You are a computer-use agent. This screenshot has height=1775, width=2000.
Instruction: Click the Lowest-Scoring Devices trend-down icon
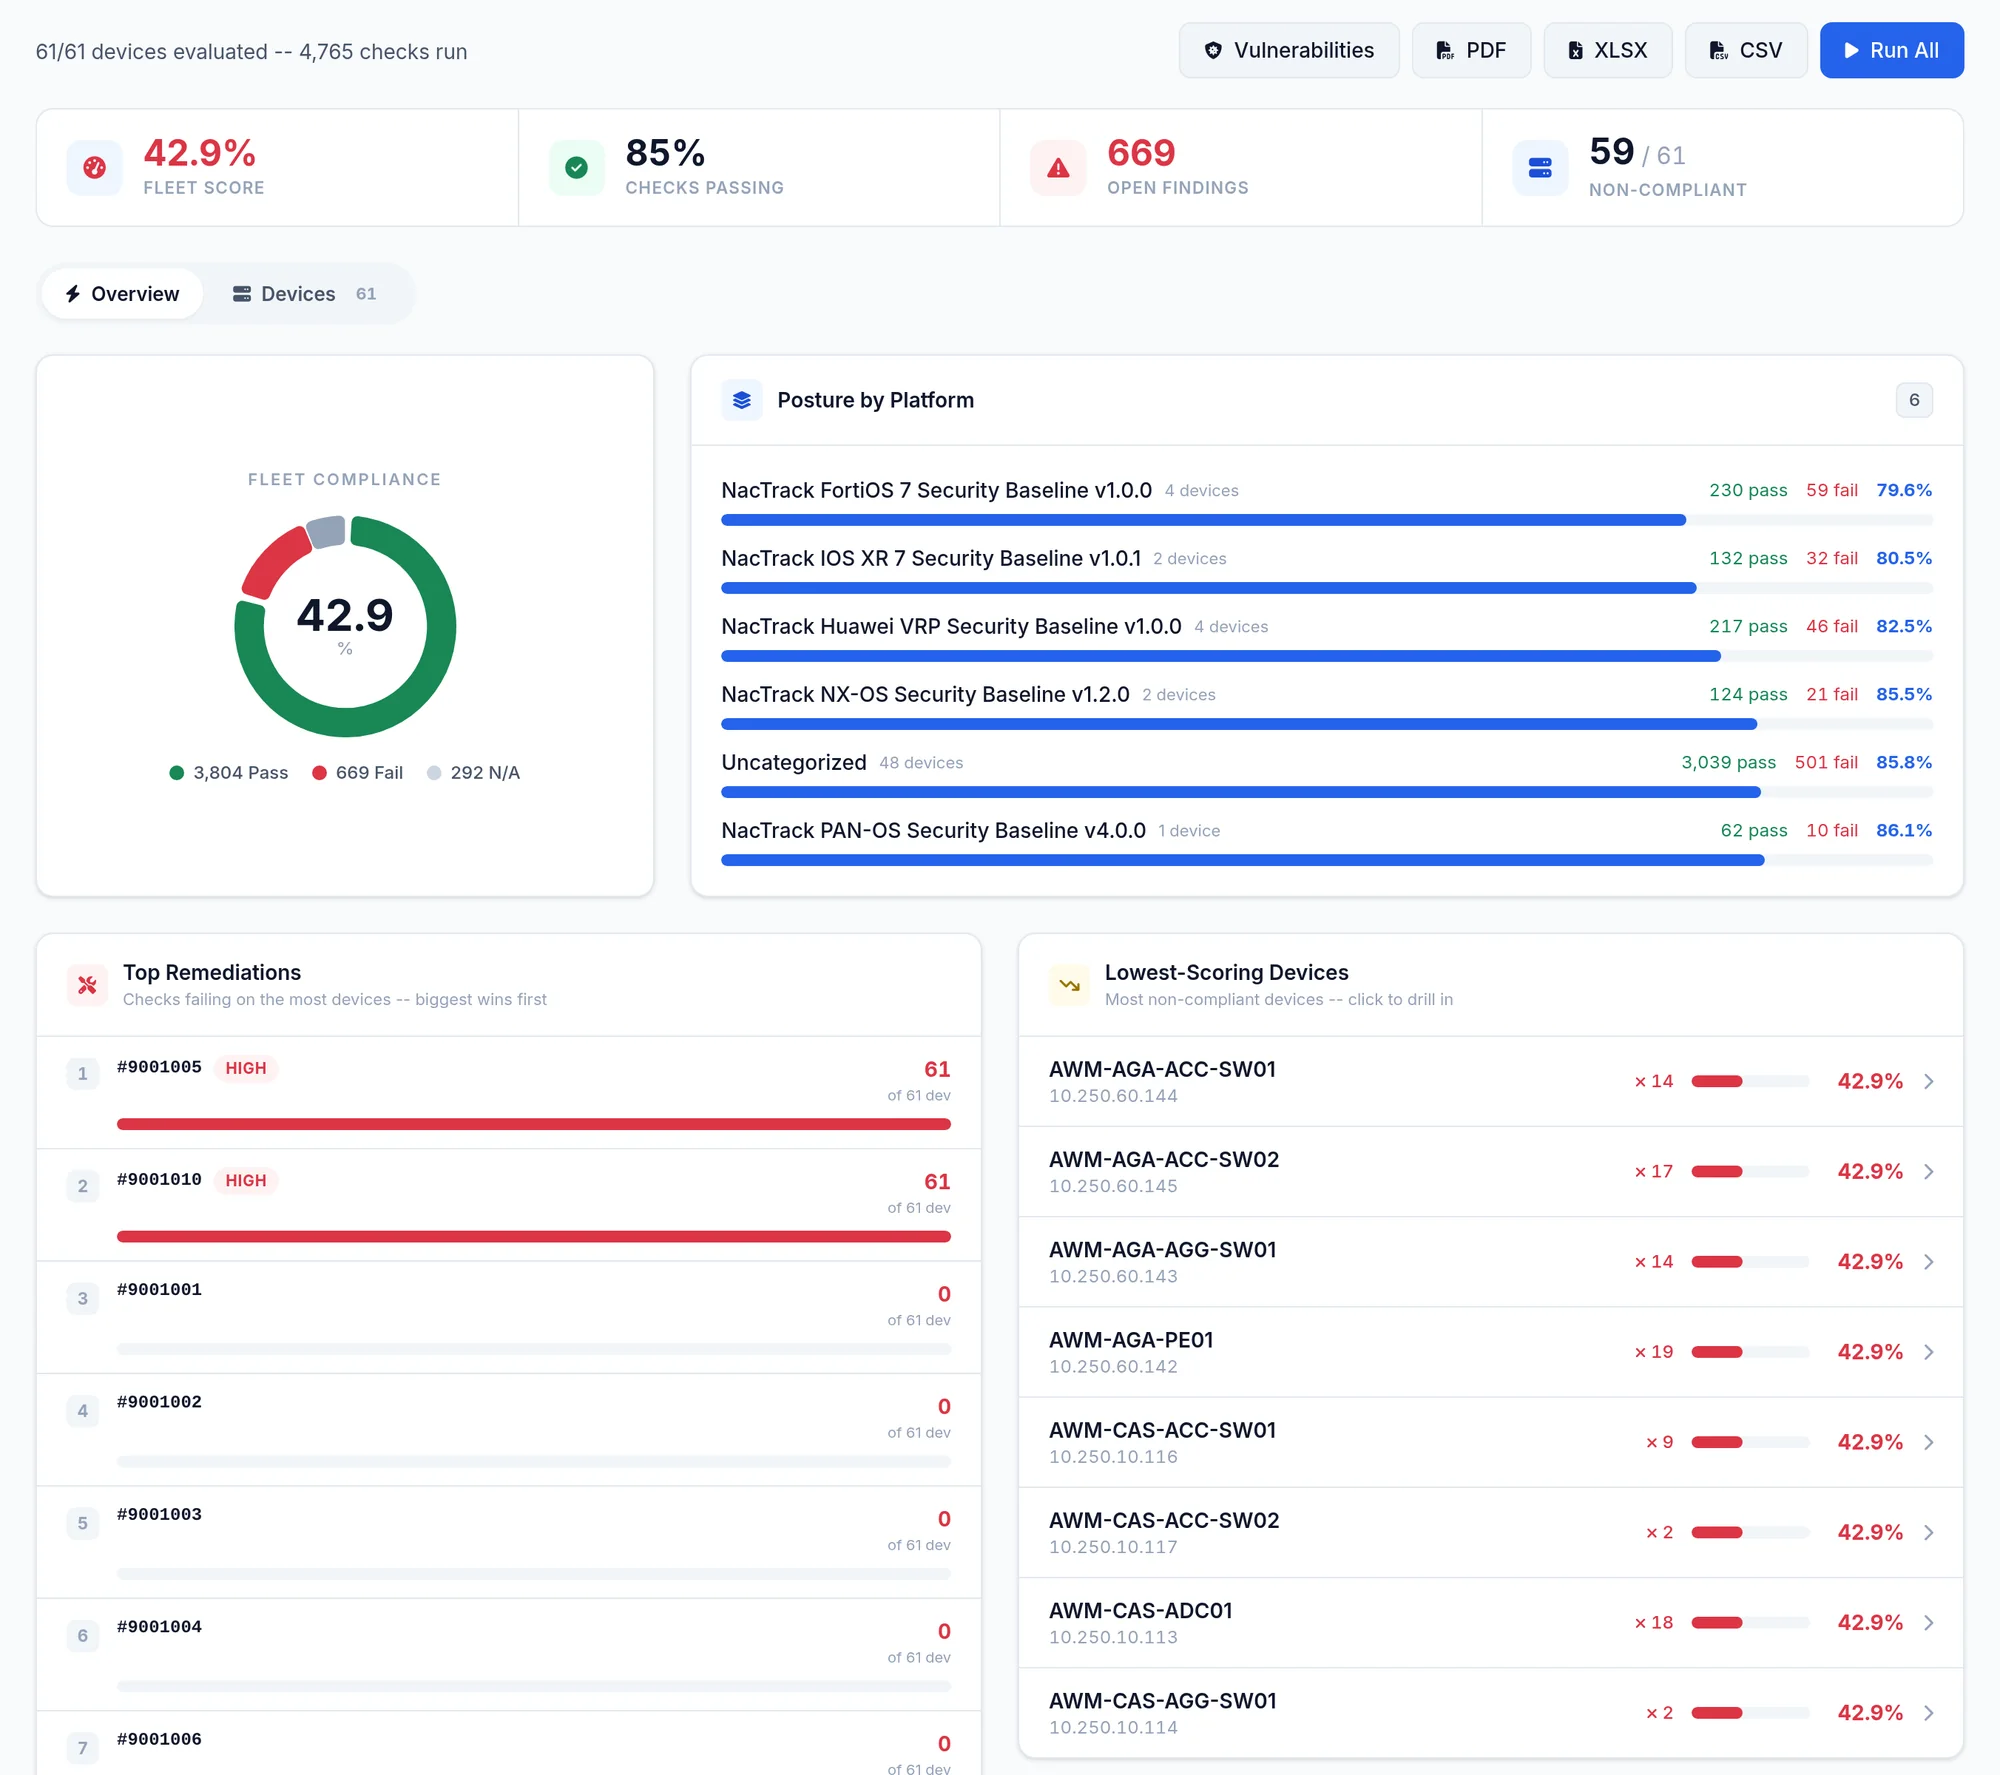[1070, 985]
